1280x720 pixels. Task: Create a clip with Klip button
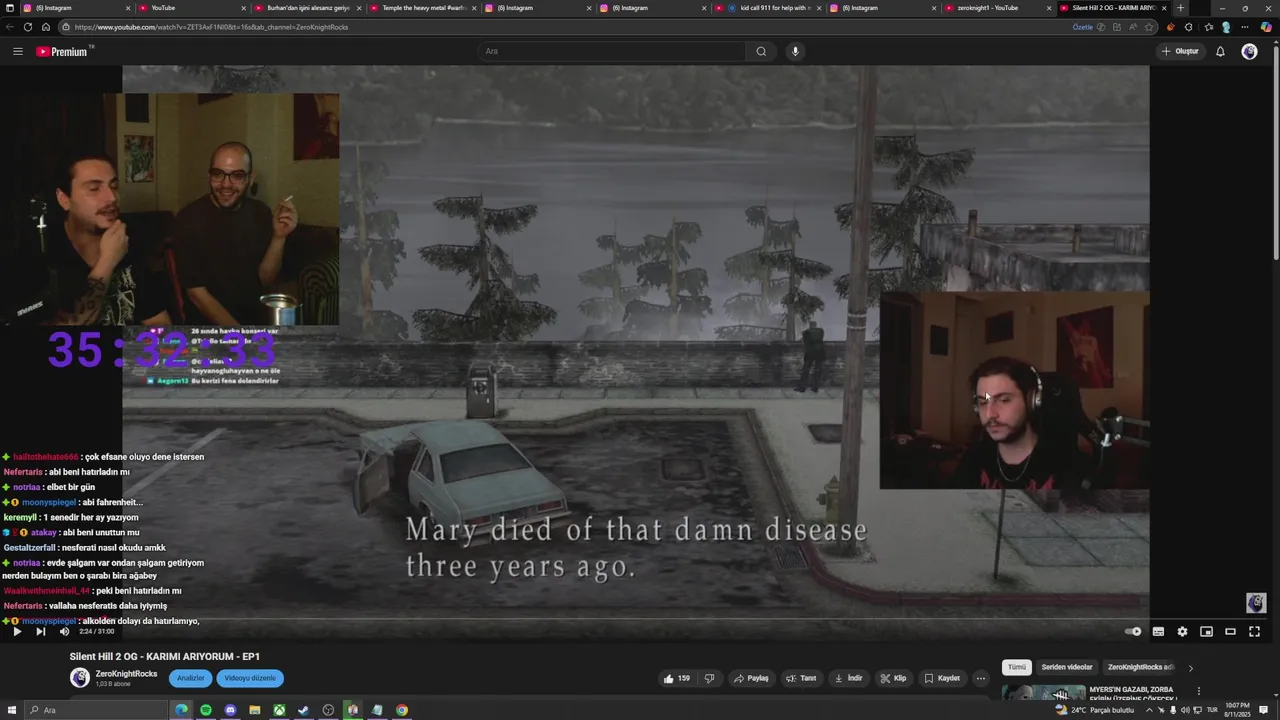(893, 678)
